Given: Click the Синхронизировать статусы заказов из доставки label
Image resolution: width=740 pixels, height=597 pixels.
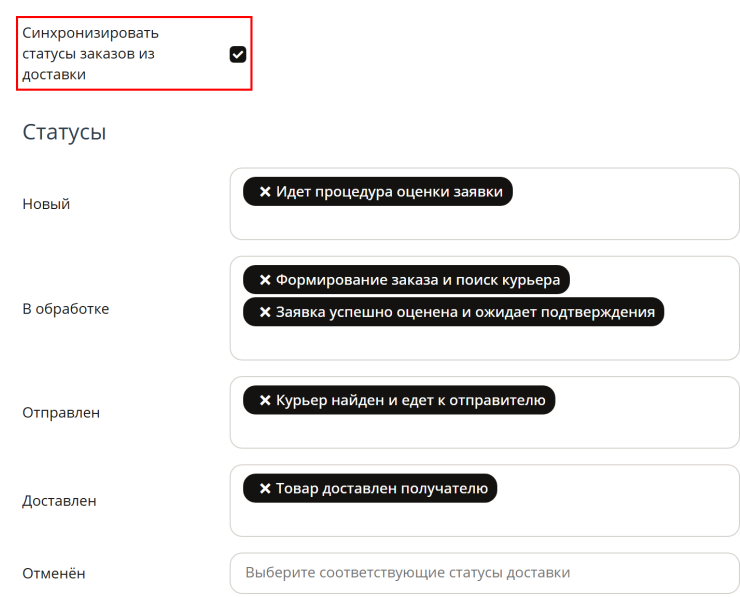Looking at the screenshot, I should pos(91,54).
